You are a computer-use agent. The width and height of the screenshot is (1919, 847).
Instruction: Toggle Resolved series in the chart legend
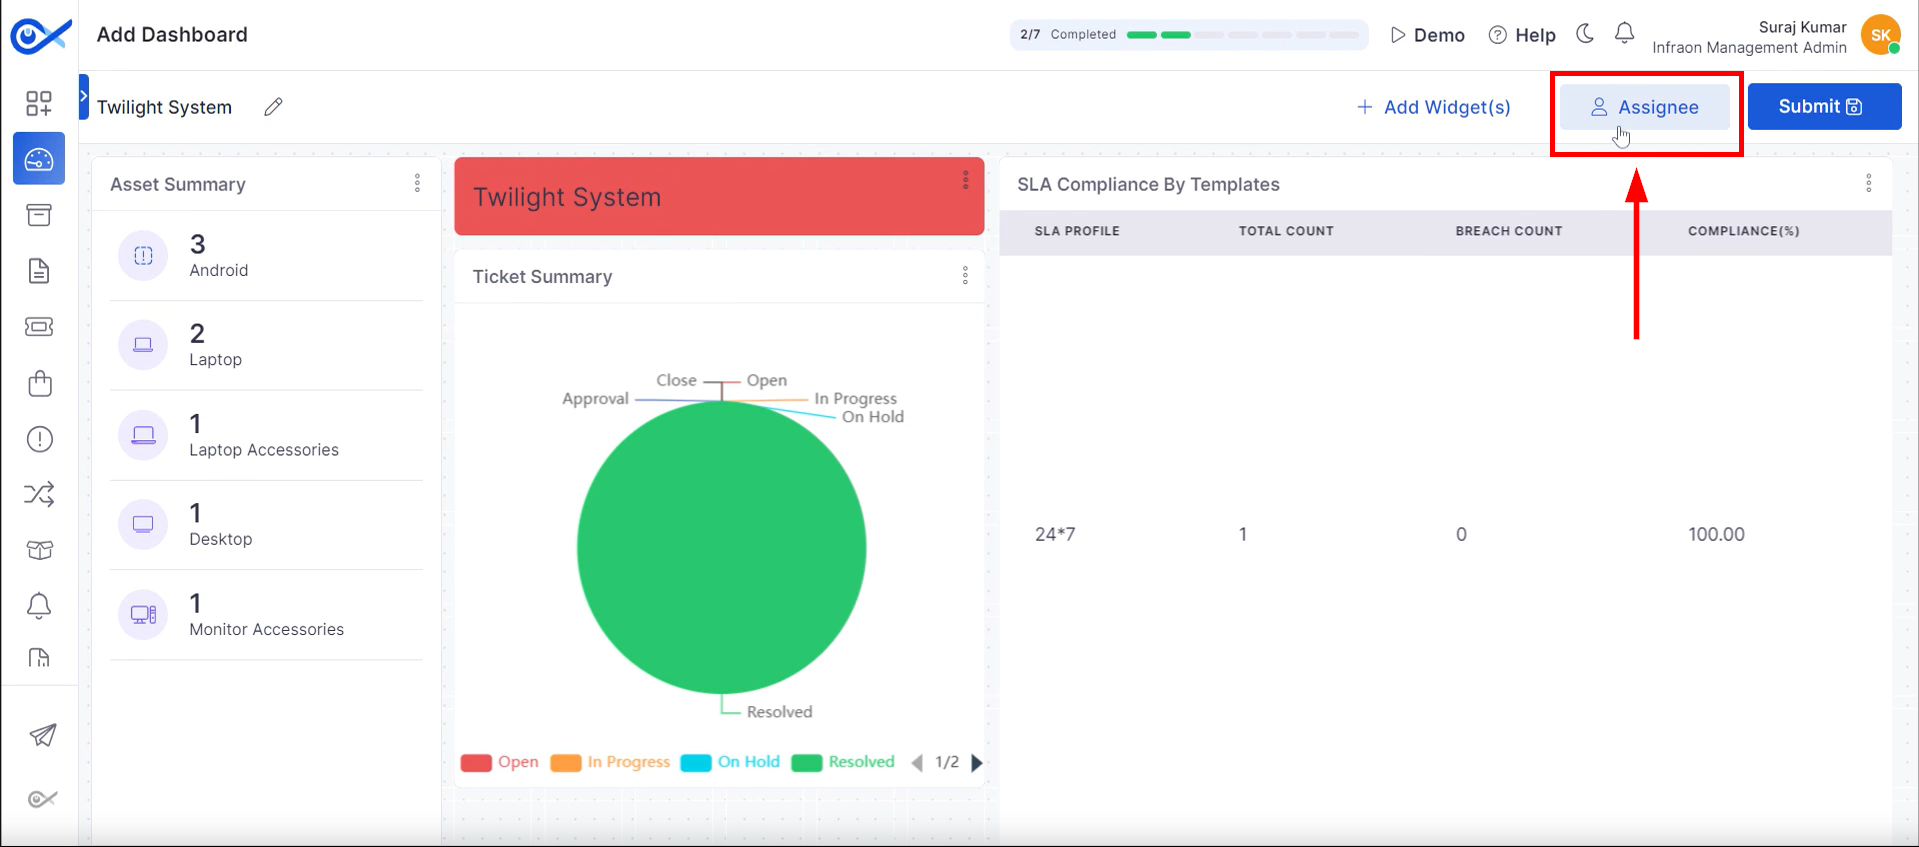(x=843, y=762)
